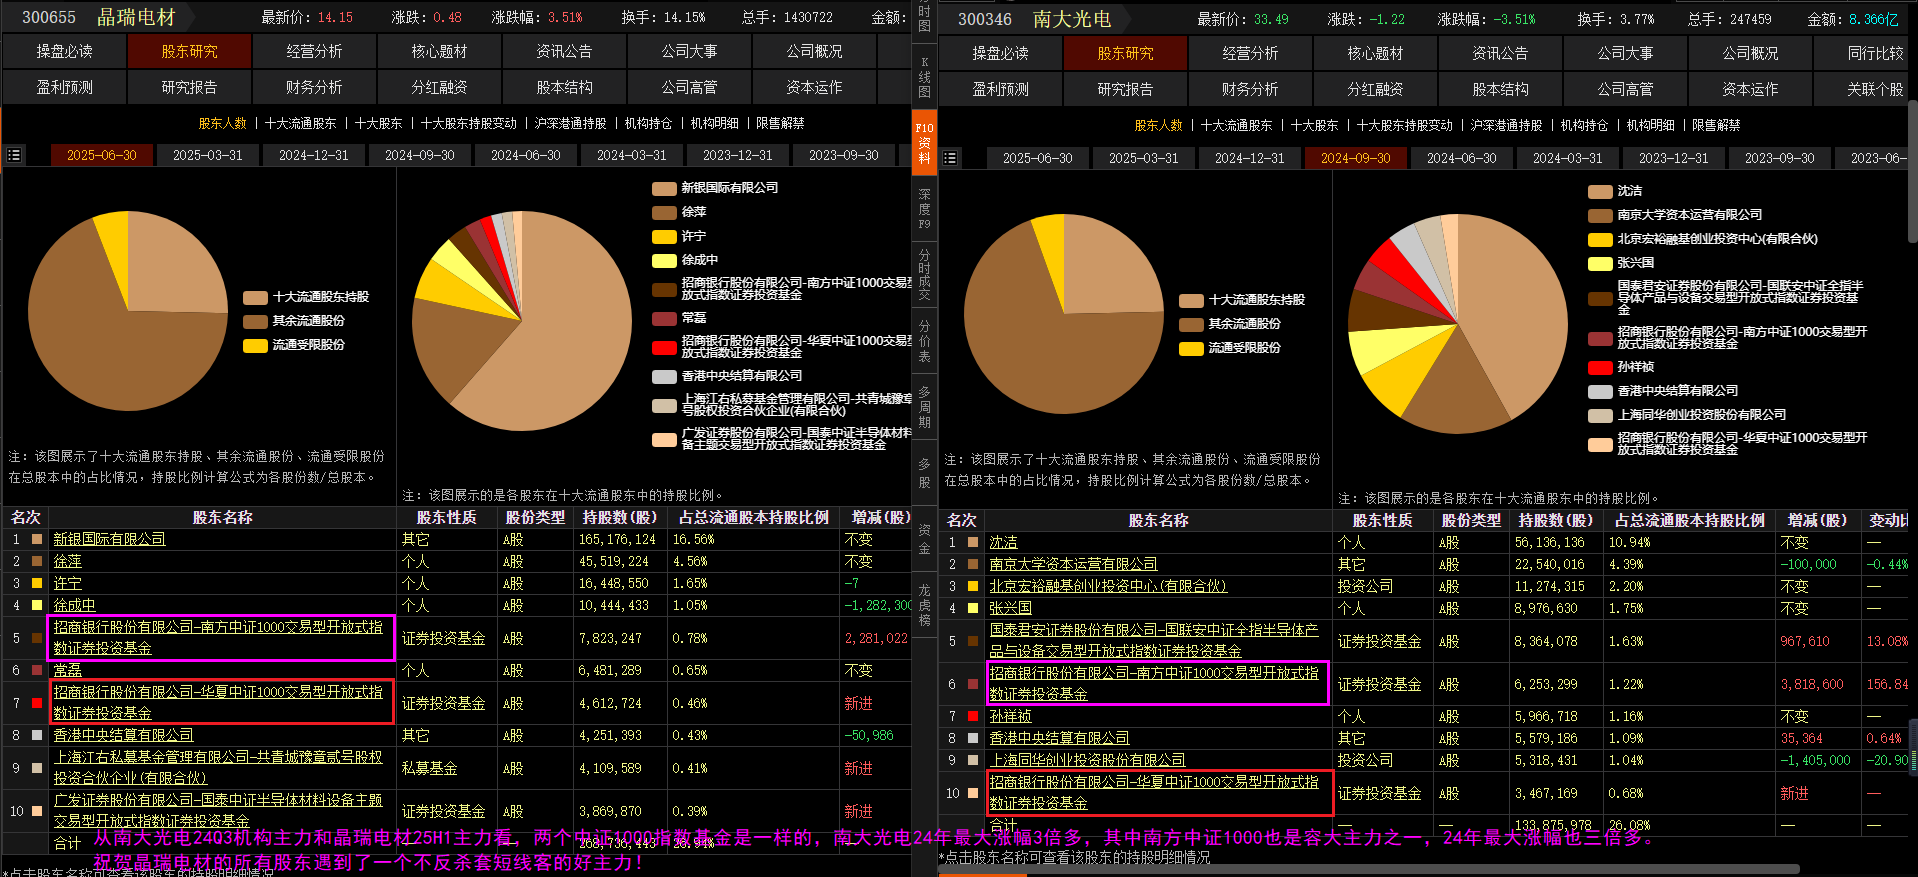This screenshot has width=1918, height=877.
Task: Click legend swatch for 孙祥祯
Action: click(1600, 367)
